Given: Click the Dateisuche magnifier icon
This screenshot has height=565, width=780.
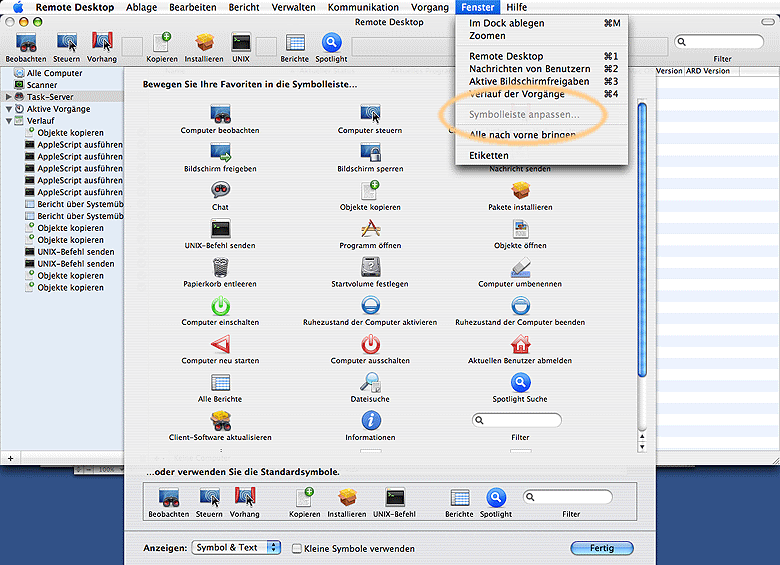Looking at the screenshot, I should (370, 382).
